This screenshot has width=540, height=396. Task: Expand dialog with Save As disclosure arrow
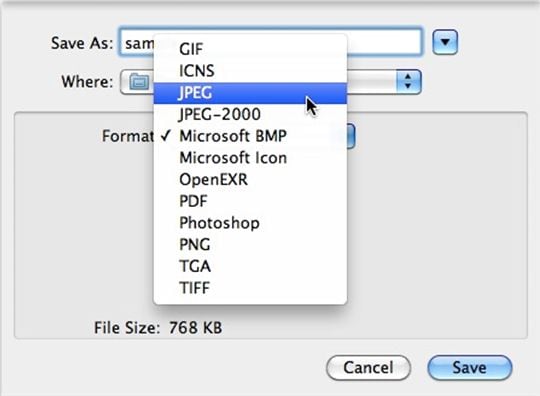445,42
